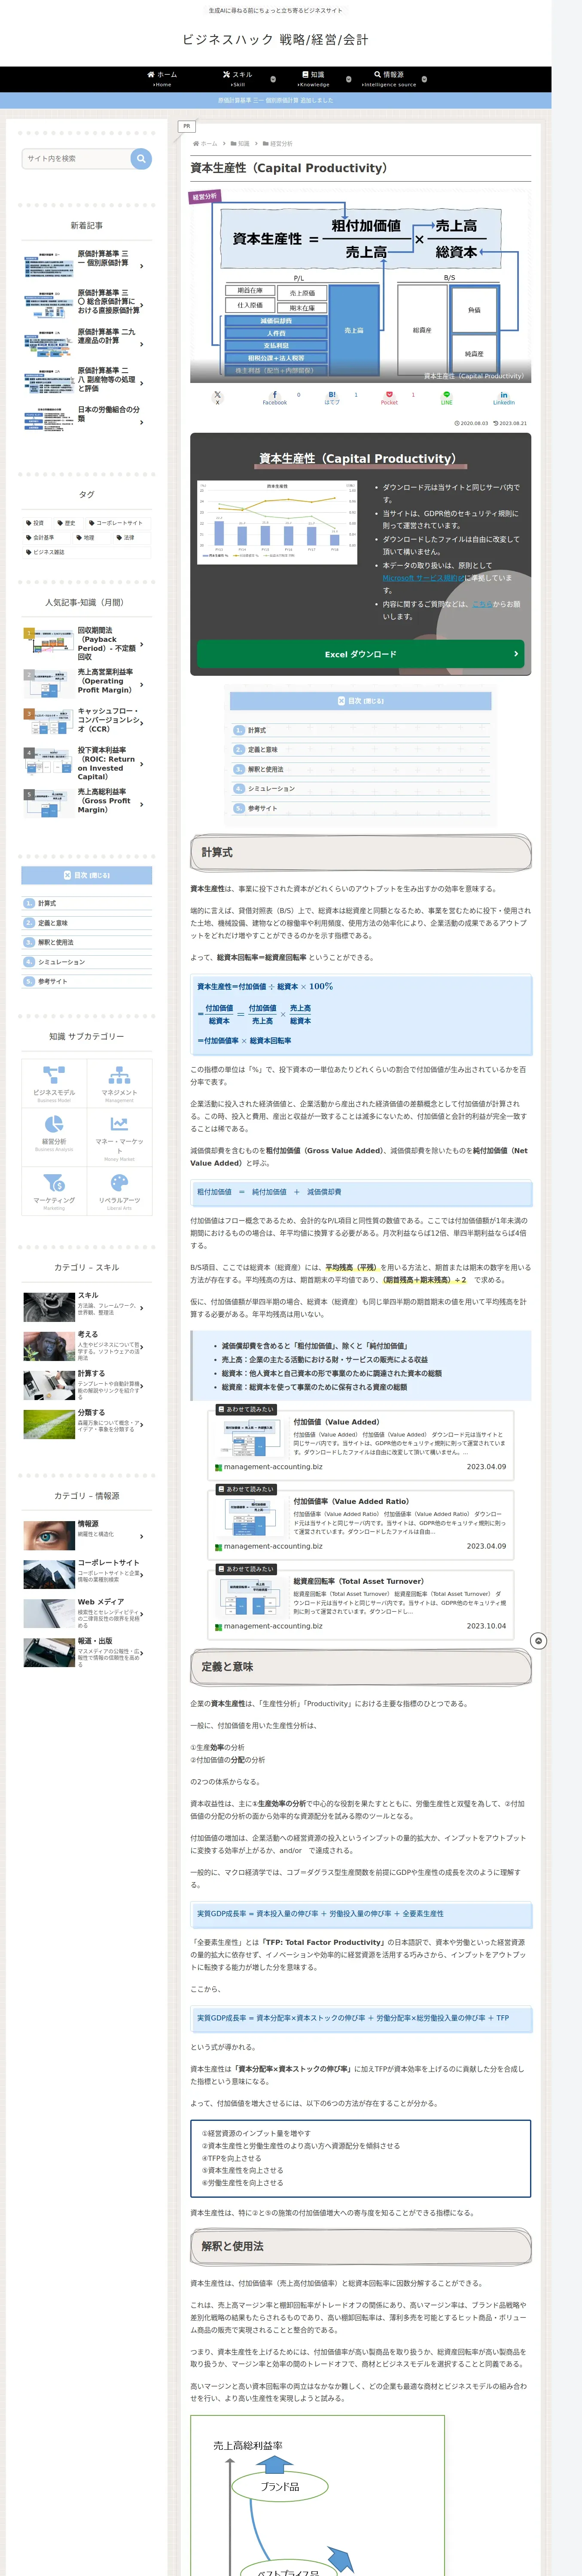Save the article to Pocket
This screenshot has height=2576, width=582.
389,397
